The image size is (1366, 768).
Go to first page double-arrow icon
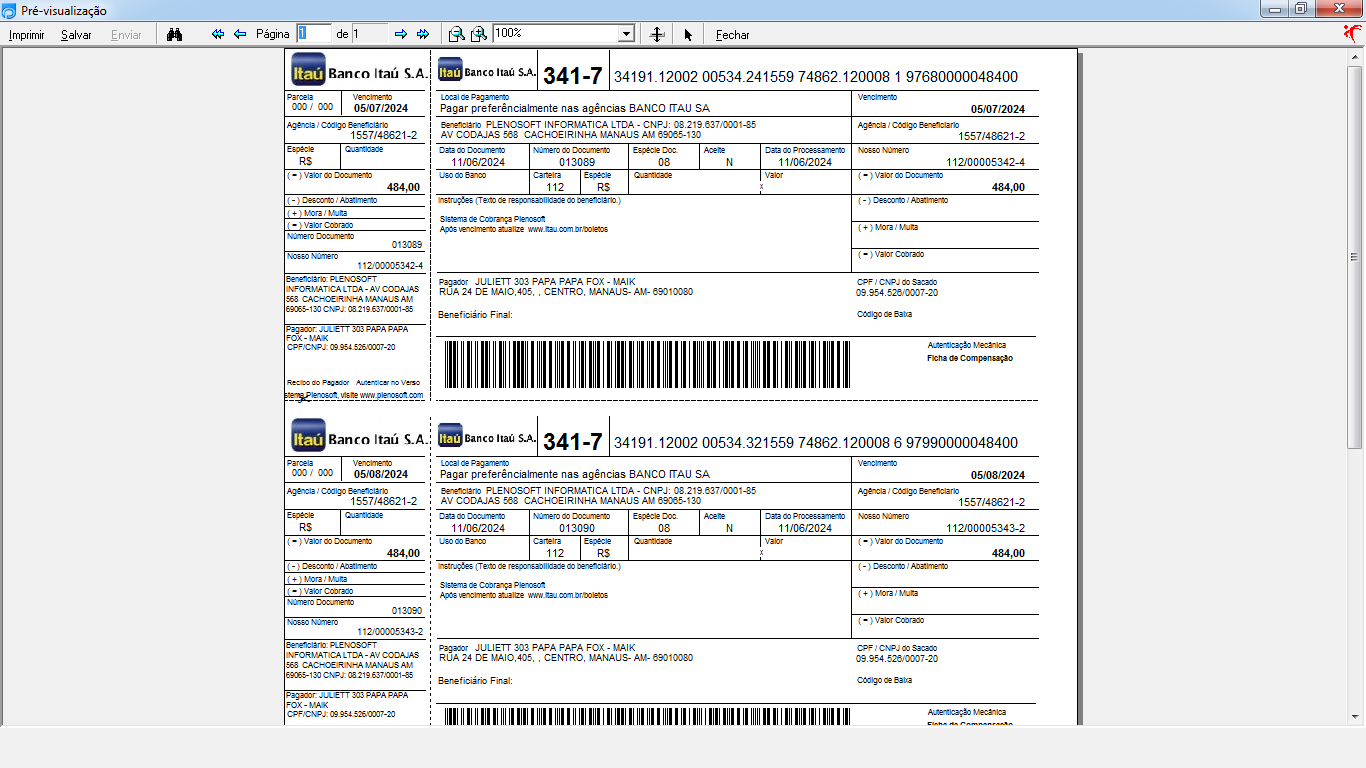(x=218, y=34)
